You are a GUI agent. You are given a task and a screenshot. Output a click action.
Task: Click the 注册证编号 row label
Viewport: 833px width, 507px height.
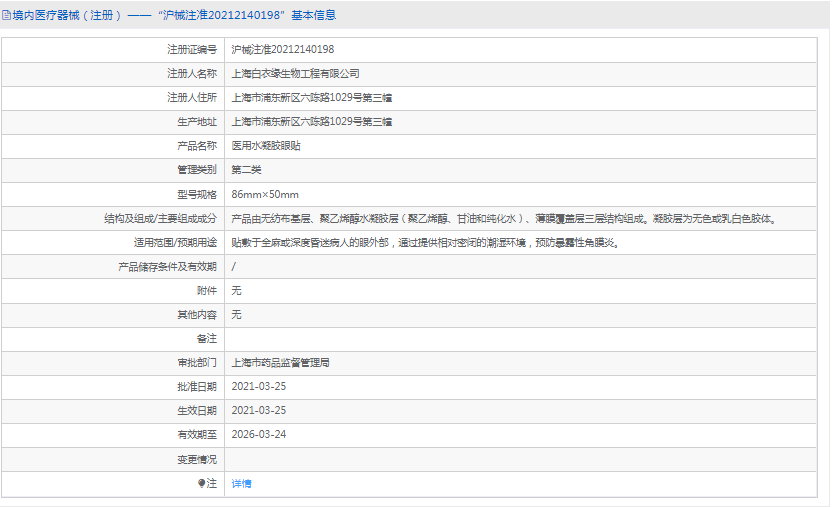(x=191, y=49)
